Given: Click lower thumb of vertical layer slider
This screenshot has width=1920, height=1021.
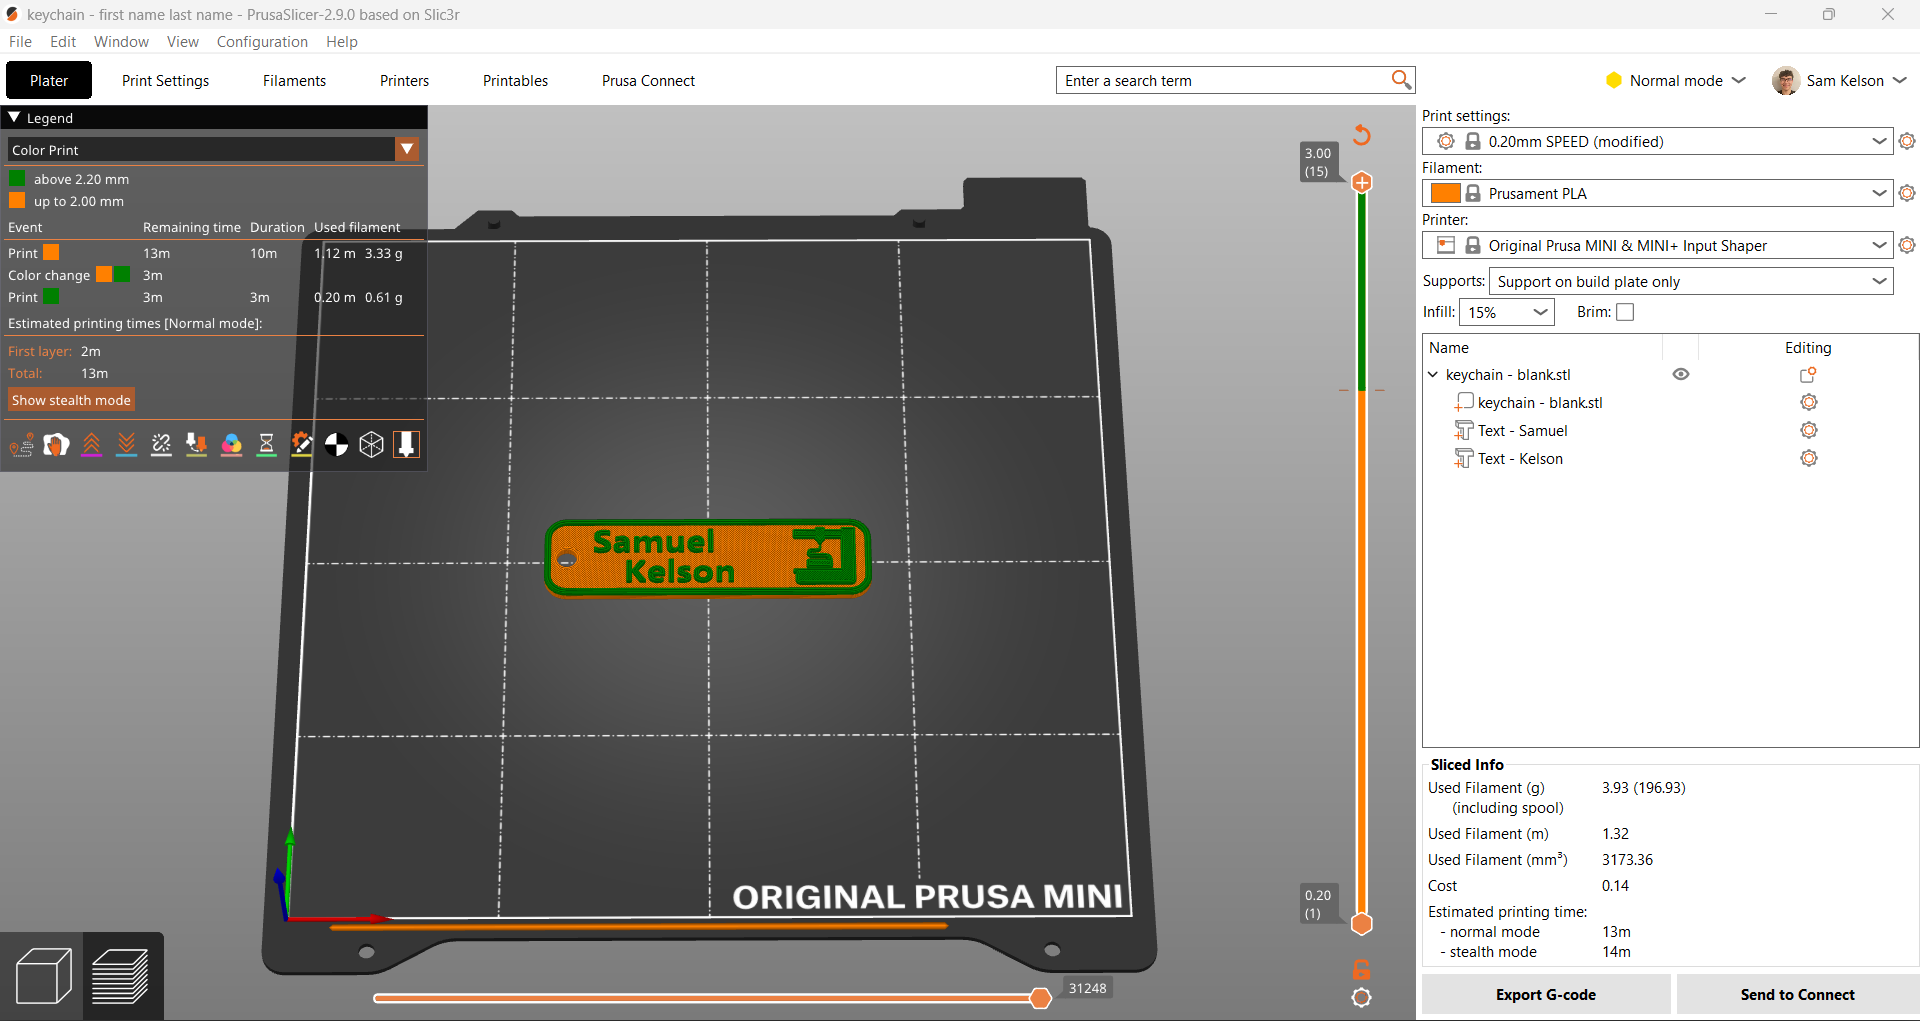Looking at the screenshot, I should [x=1361, y=923].
